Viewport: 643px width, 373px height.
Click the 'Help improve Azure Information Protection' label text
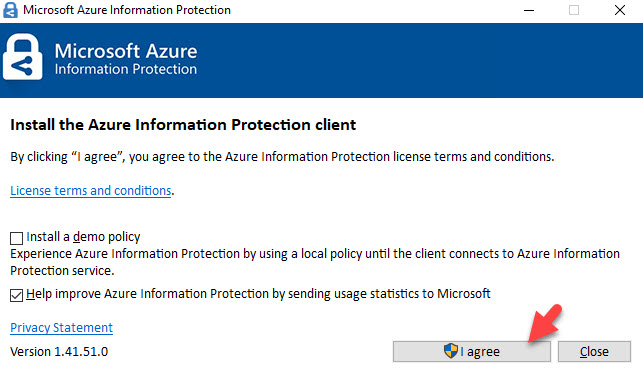(x=258, y=294)
